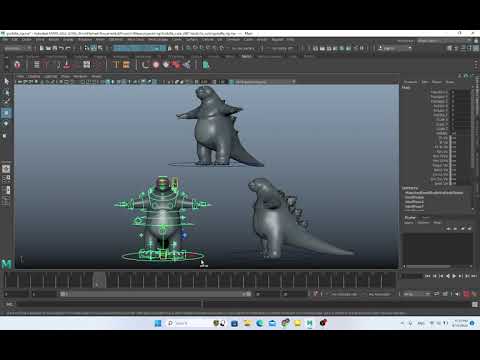
Task: Open the Script Editor icon at command line end
Action: click(475, 304)
